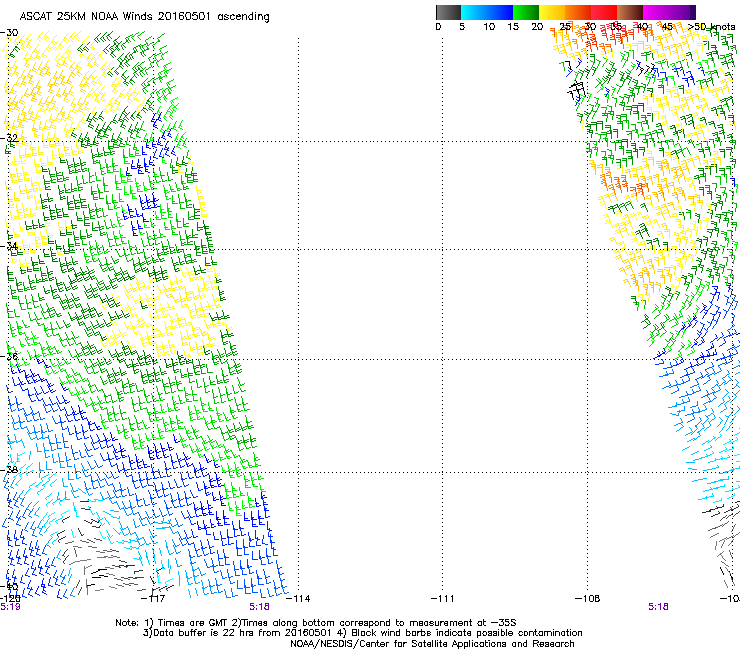
Task: Click the colorbar label 15
Action: (x=513, y=27)
